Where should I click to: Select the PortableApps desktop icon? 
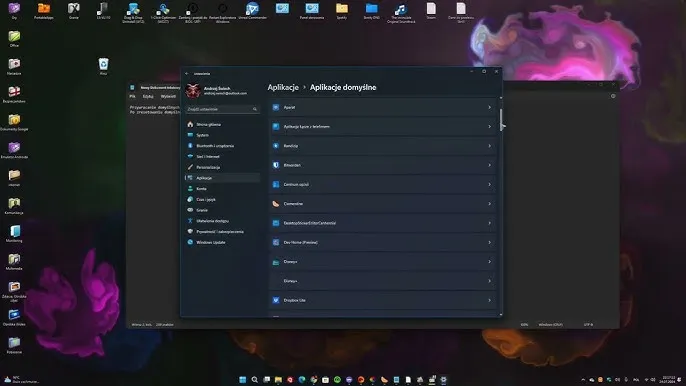pyautogui.click(x=44, y=11)
